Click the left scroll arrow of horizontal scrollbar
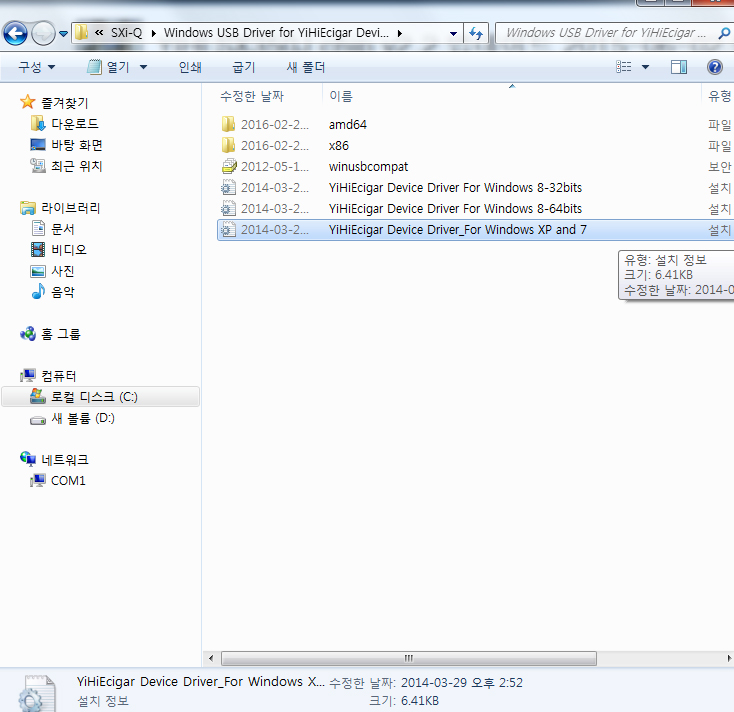Screen dimensions: 734x712 coord(211,658)
